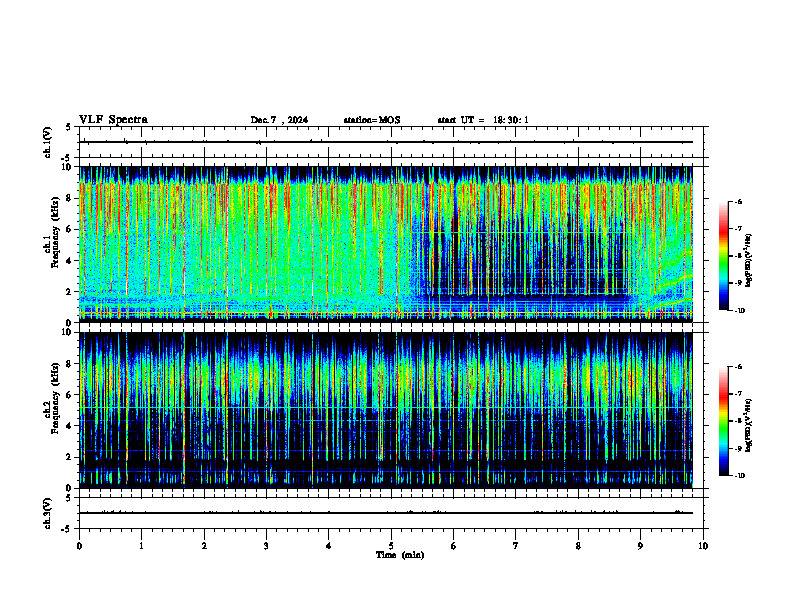
Task: Select the "start UT = 18:30:1" text
Action: [483, 120]
